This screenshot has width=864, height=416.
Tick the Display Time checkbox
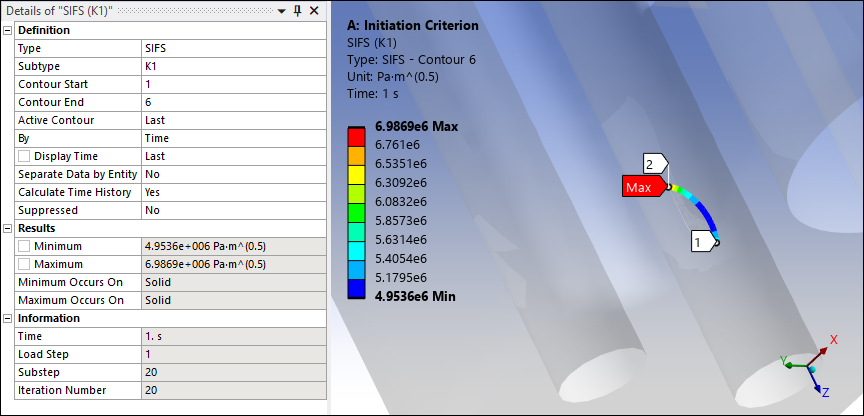[25, 156]
